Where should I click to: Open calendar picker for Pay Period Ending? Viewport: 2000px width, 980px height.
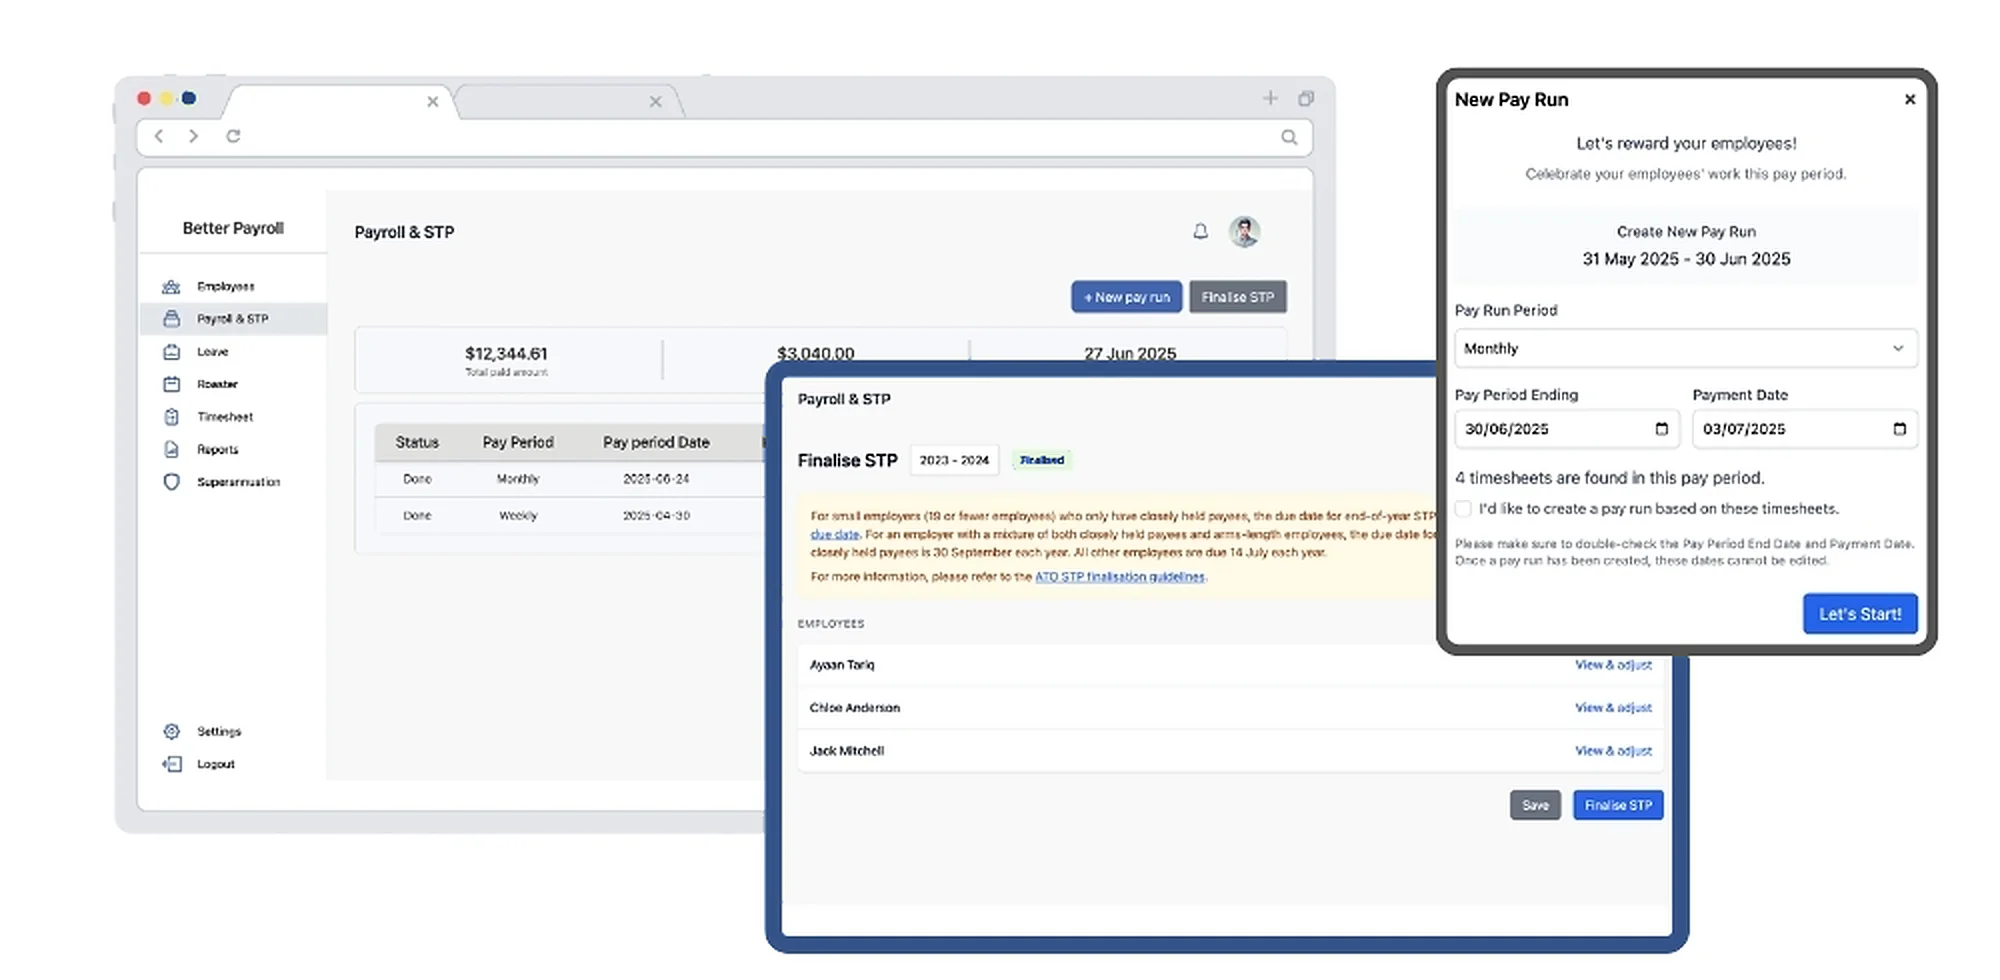[1661, 429]
